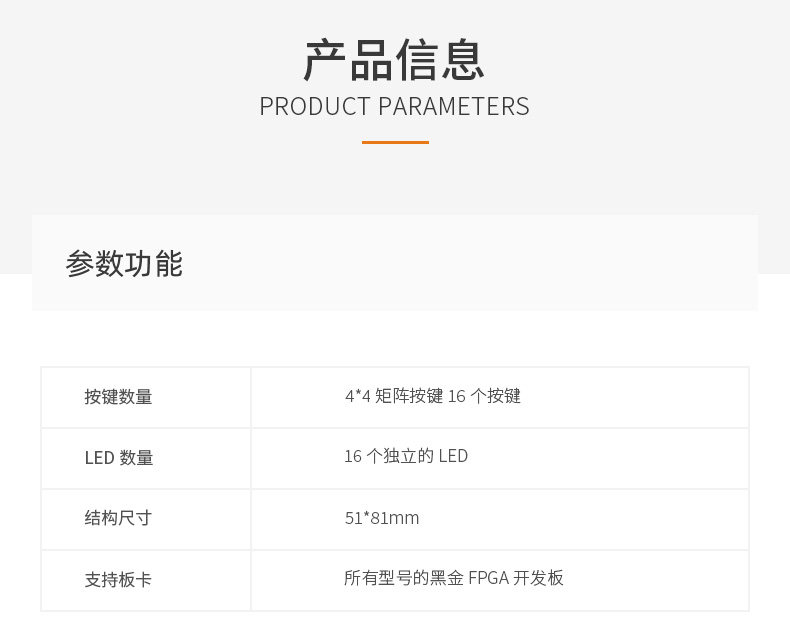This screenshot has width=790, height=643.
Task: Click the word FPGA in the last row
Action: tap(489, 578)
